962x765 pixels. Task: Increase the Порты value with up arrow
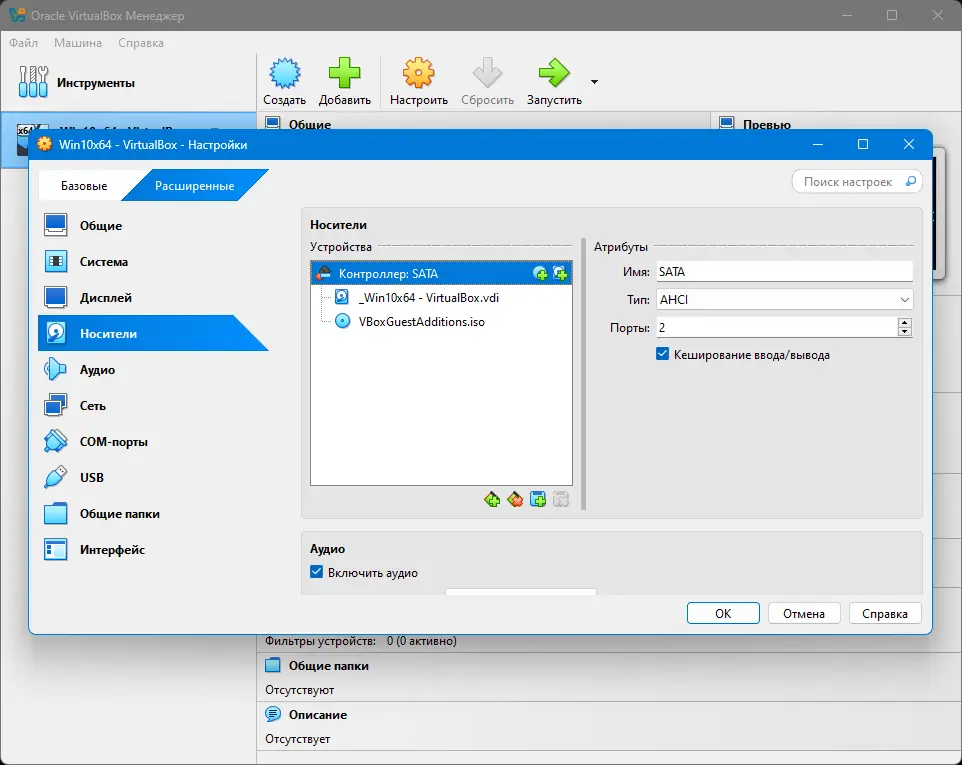(904, 323)
